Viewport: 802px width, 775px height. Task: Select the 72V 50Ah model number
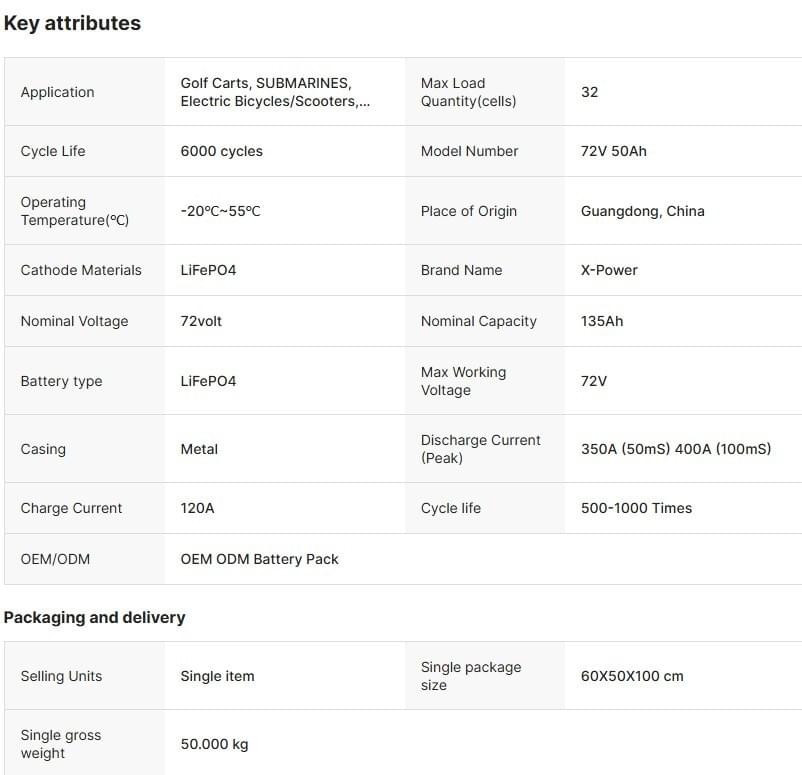click(x=613, y=151)
